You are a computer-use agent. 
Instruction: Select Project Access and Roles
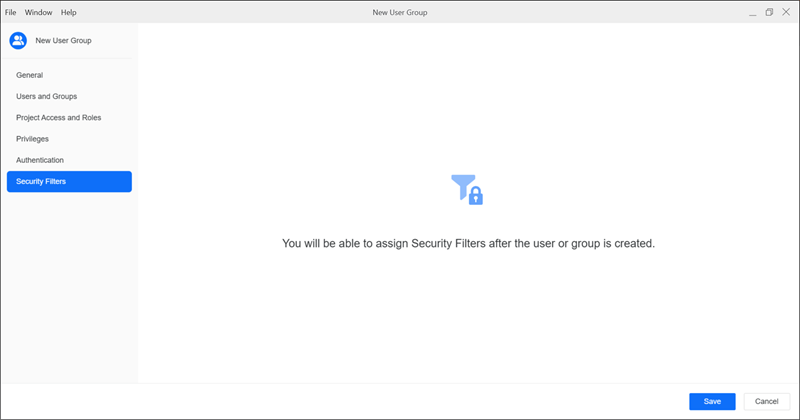click(59, 118)
